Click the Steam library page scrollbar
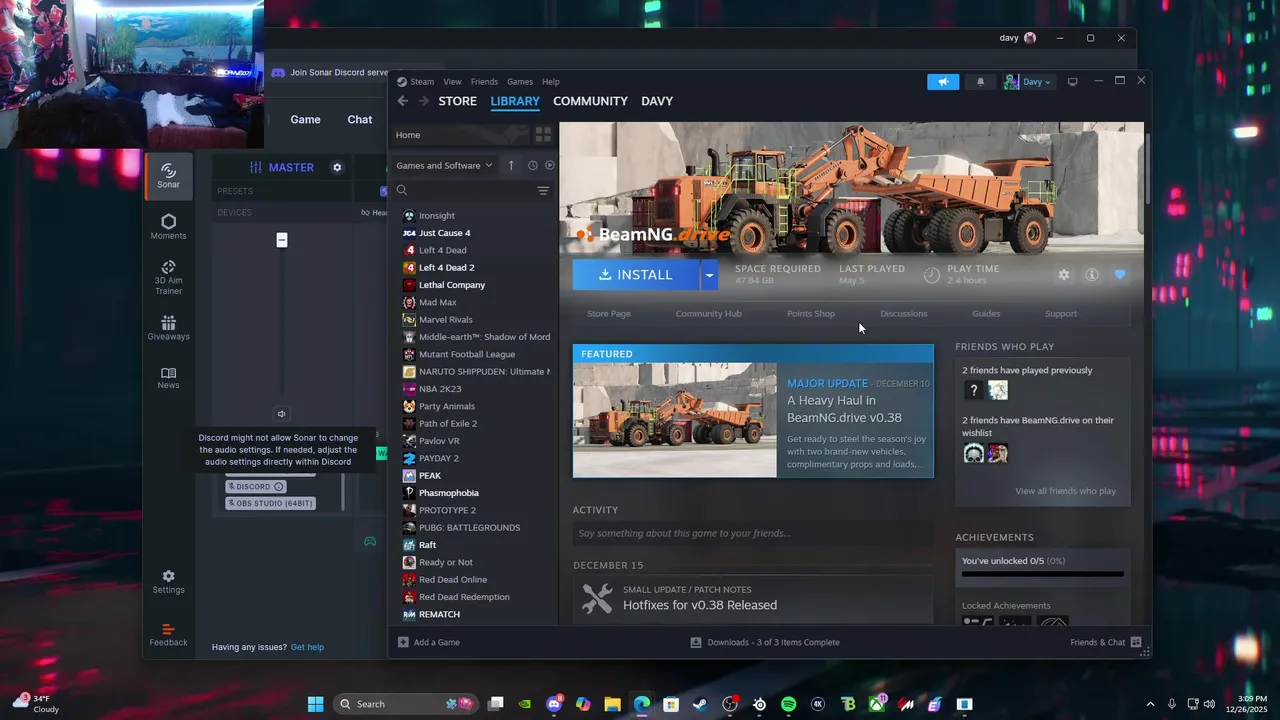Viewport: 1280px width, 720px height. pos(1148,170)
